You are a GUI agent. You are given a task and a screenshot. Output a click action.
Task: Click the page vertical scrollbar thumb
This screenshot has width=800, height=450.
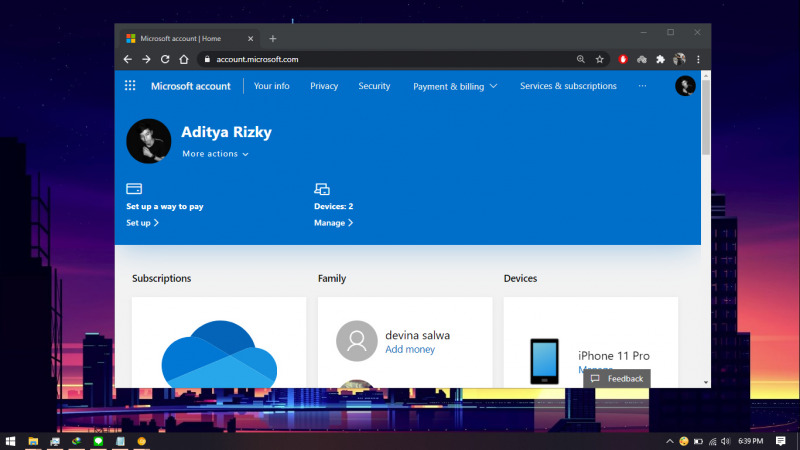(x=706, y=117)
